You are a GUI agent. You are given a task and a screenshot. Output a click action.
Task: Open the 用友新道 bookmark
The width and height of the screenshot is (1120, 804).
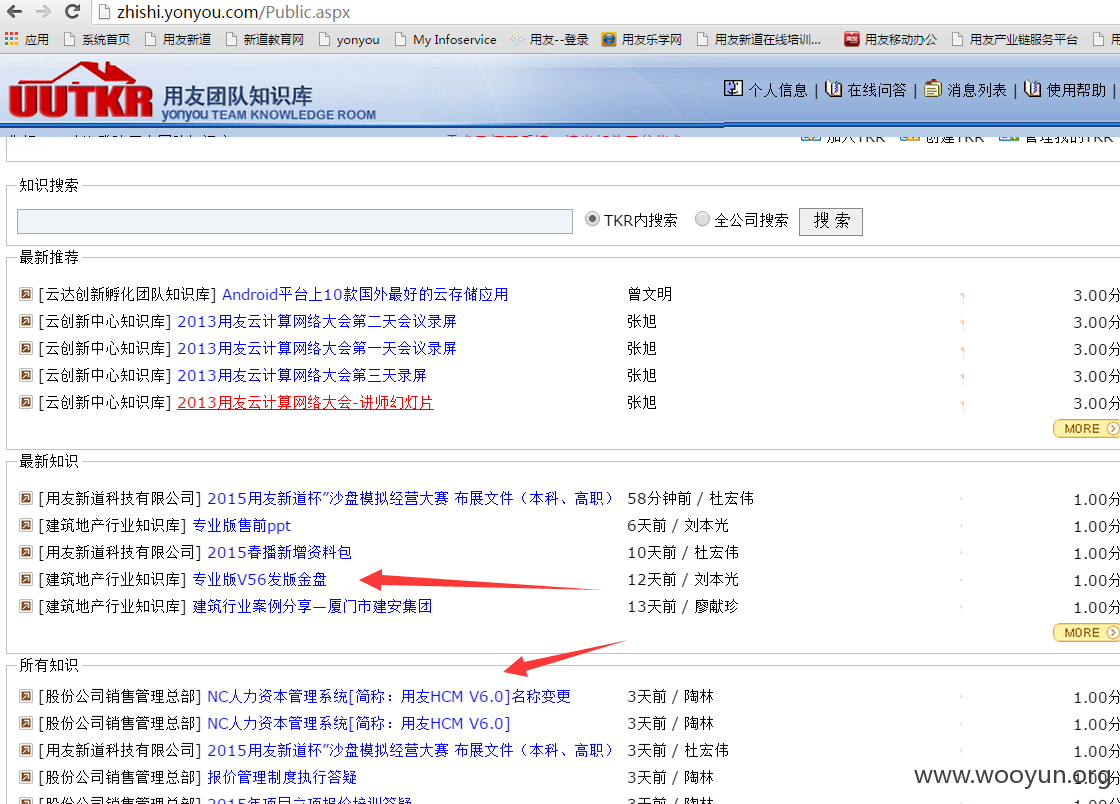pos(178,39)
